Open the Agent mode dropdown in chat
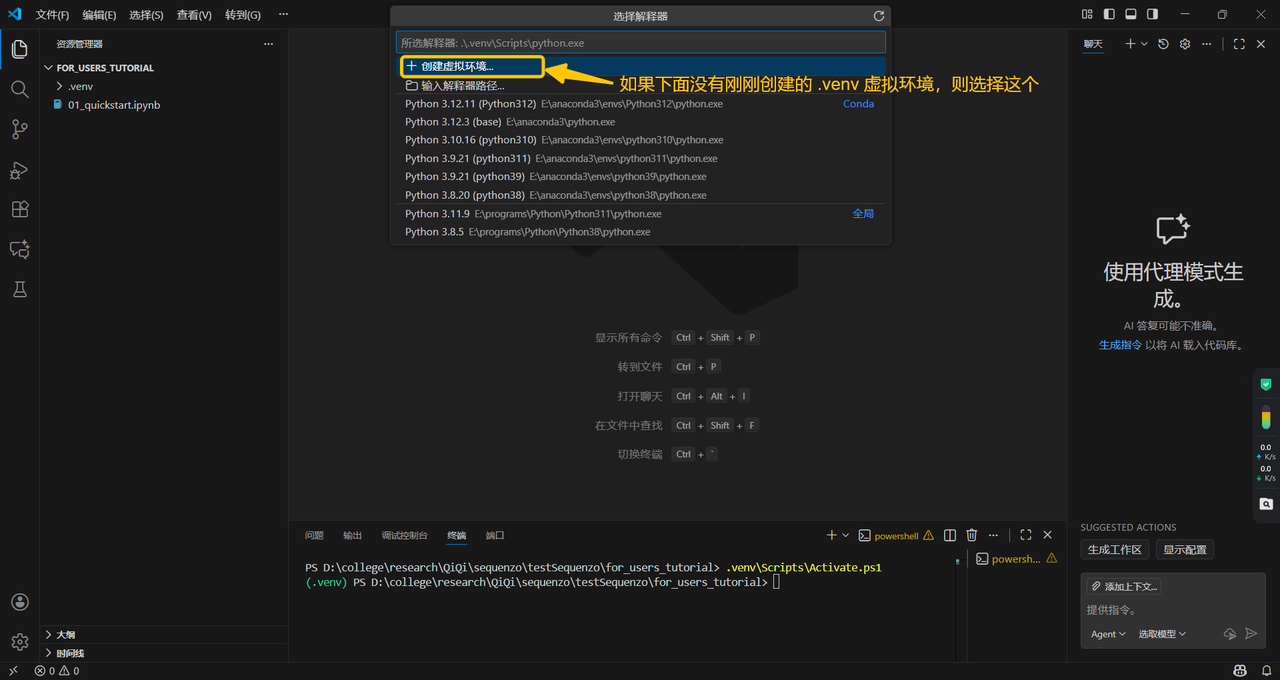 [1108, 634]
